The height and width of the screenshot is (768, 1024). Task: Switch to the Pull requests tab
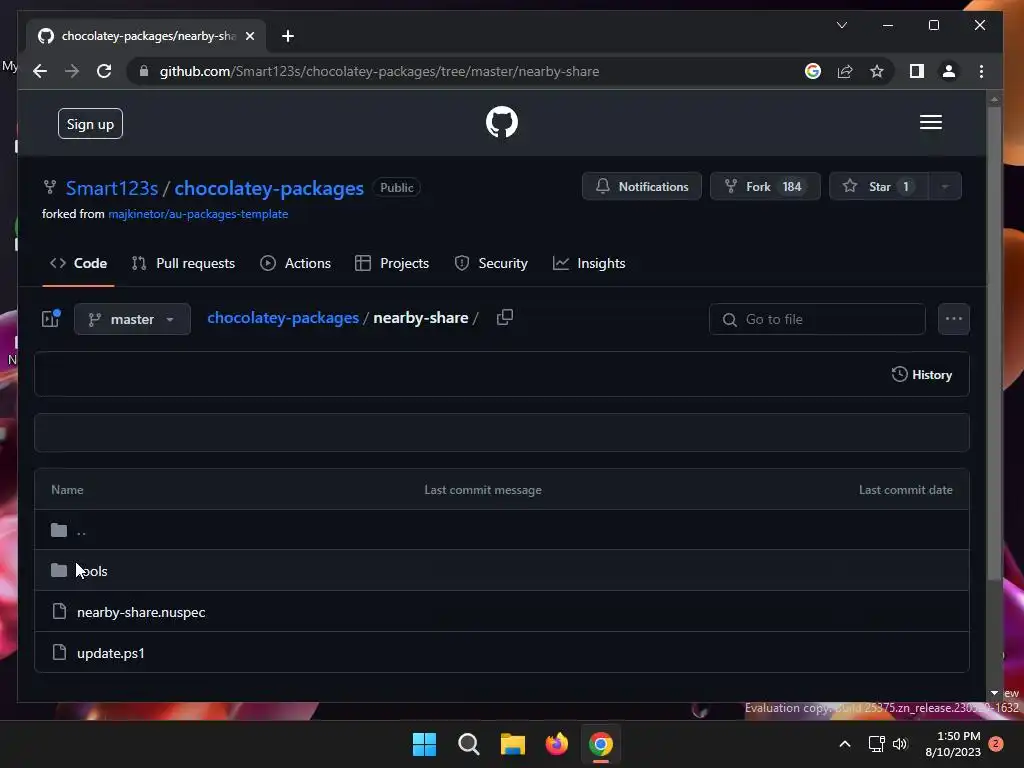point(183,263)
